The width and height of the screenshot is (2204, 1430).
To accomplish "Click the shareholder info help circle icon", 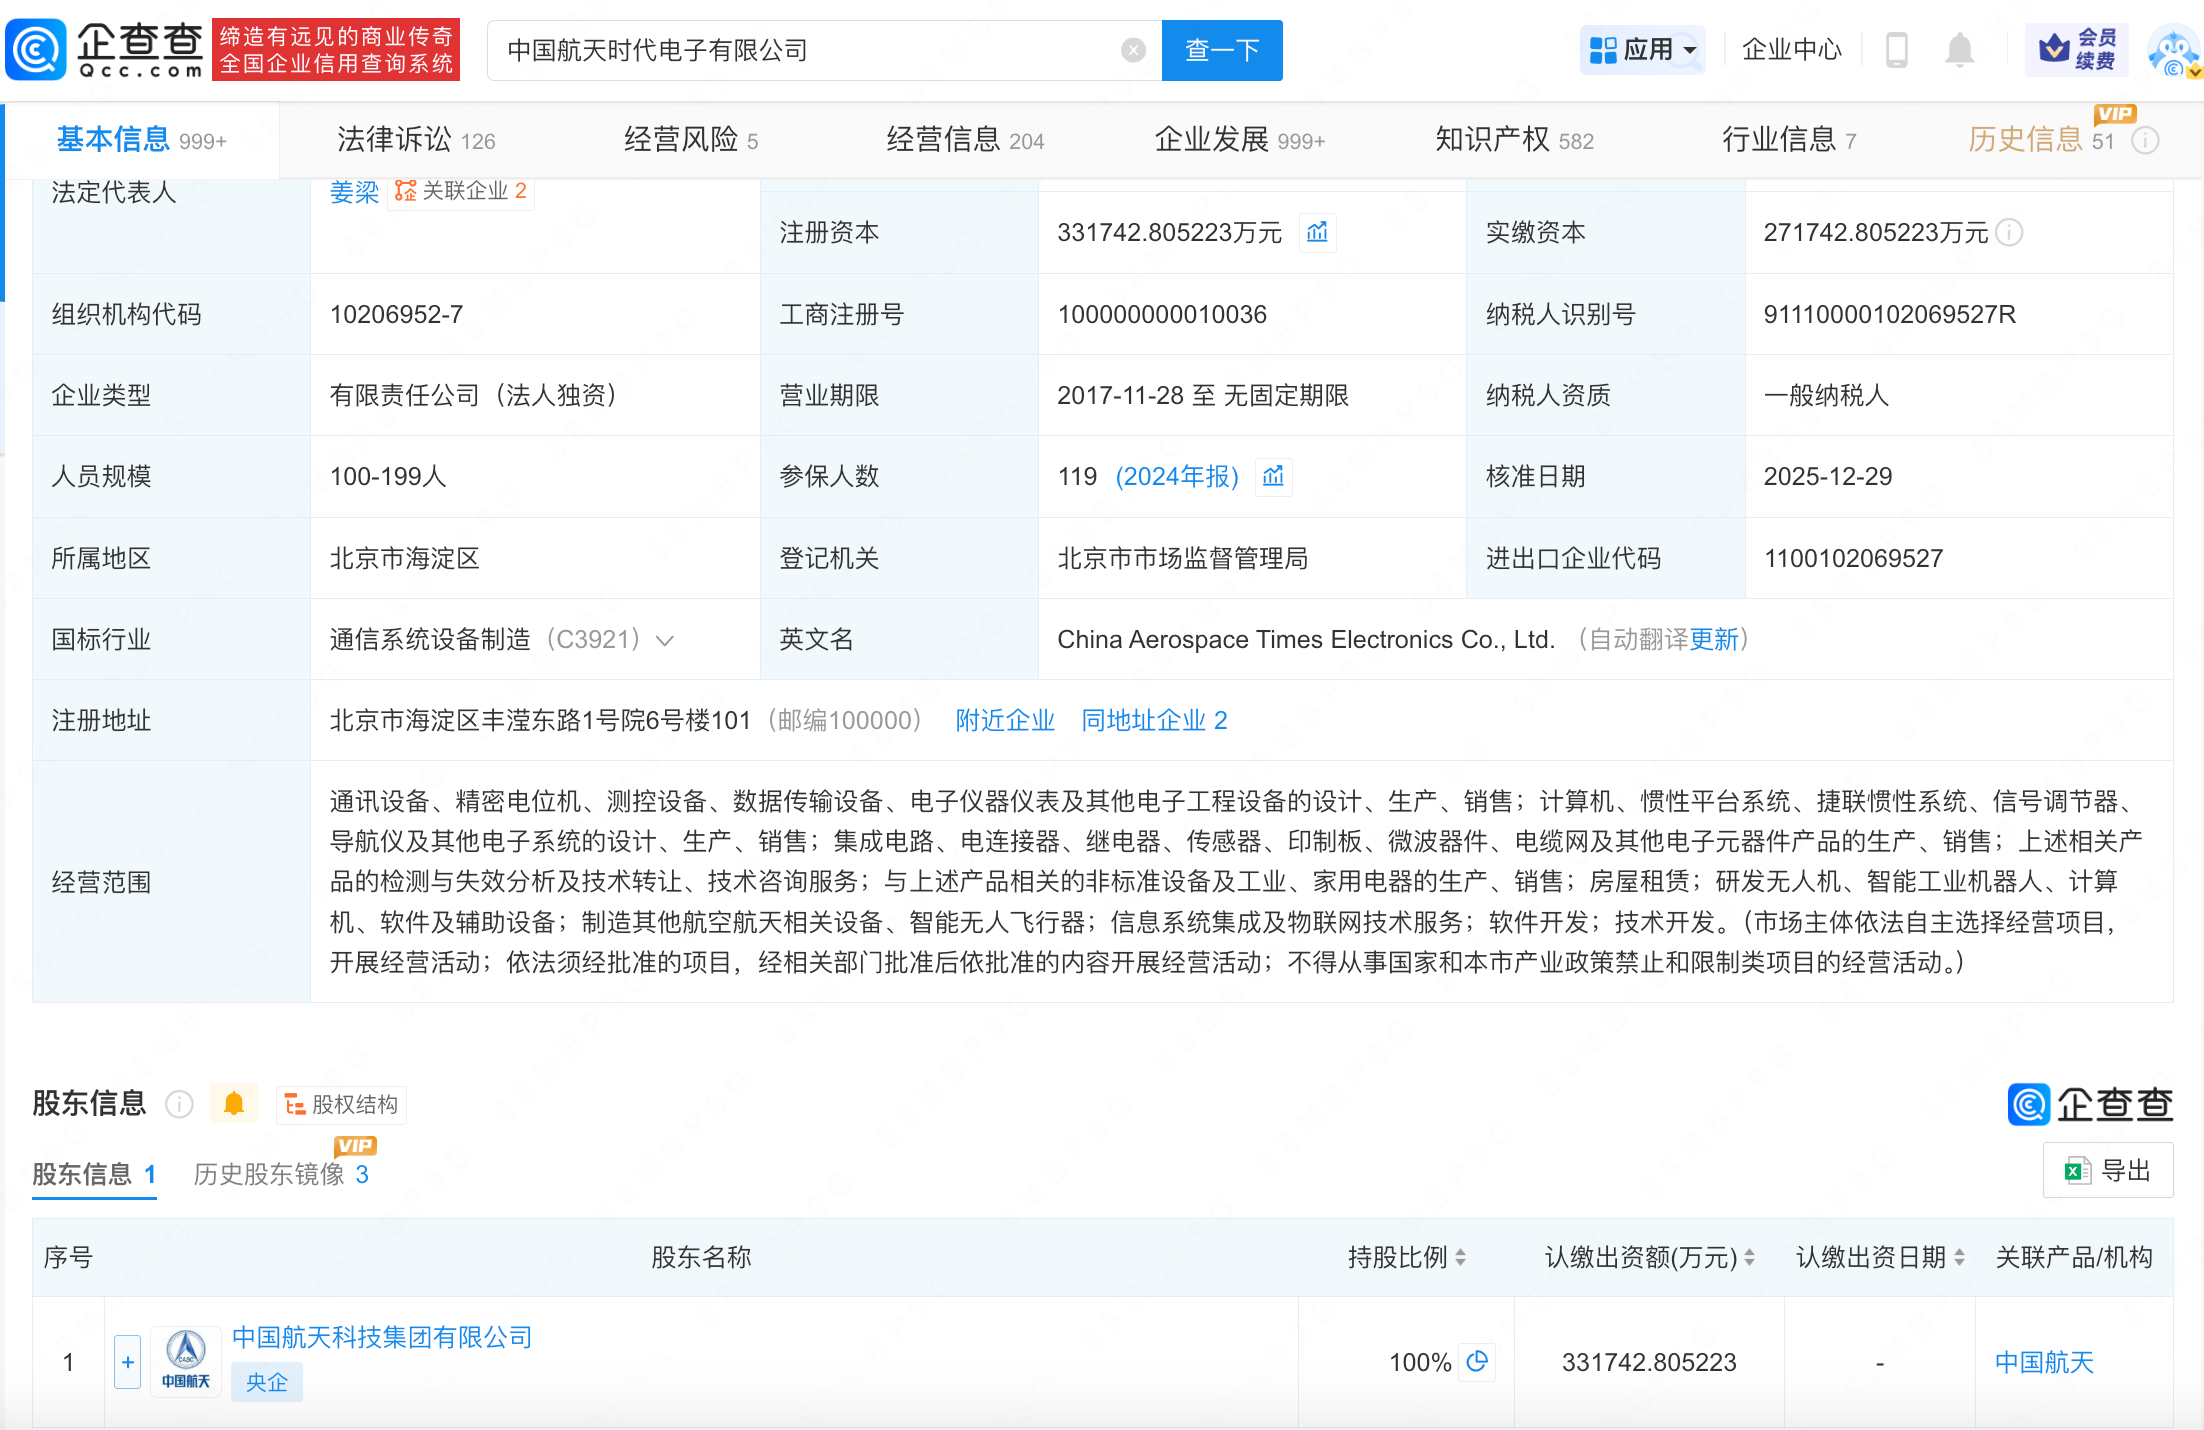I will tap(179, 1104).
